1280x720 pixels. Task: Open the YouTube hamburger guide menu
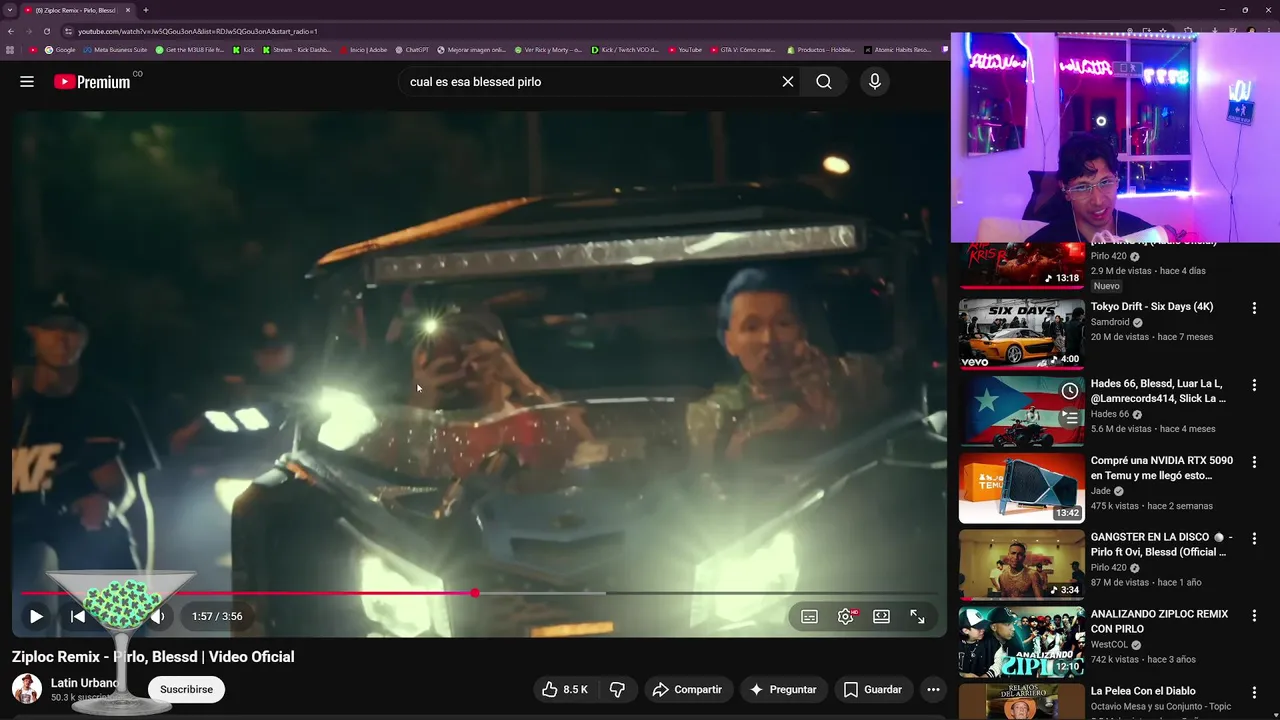tap(27, 82)
